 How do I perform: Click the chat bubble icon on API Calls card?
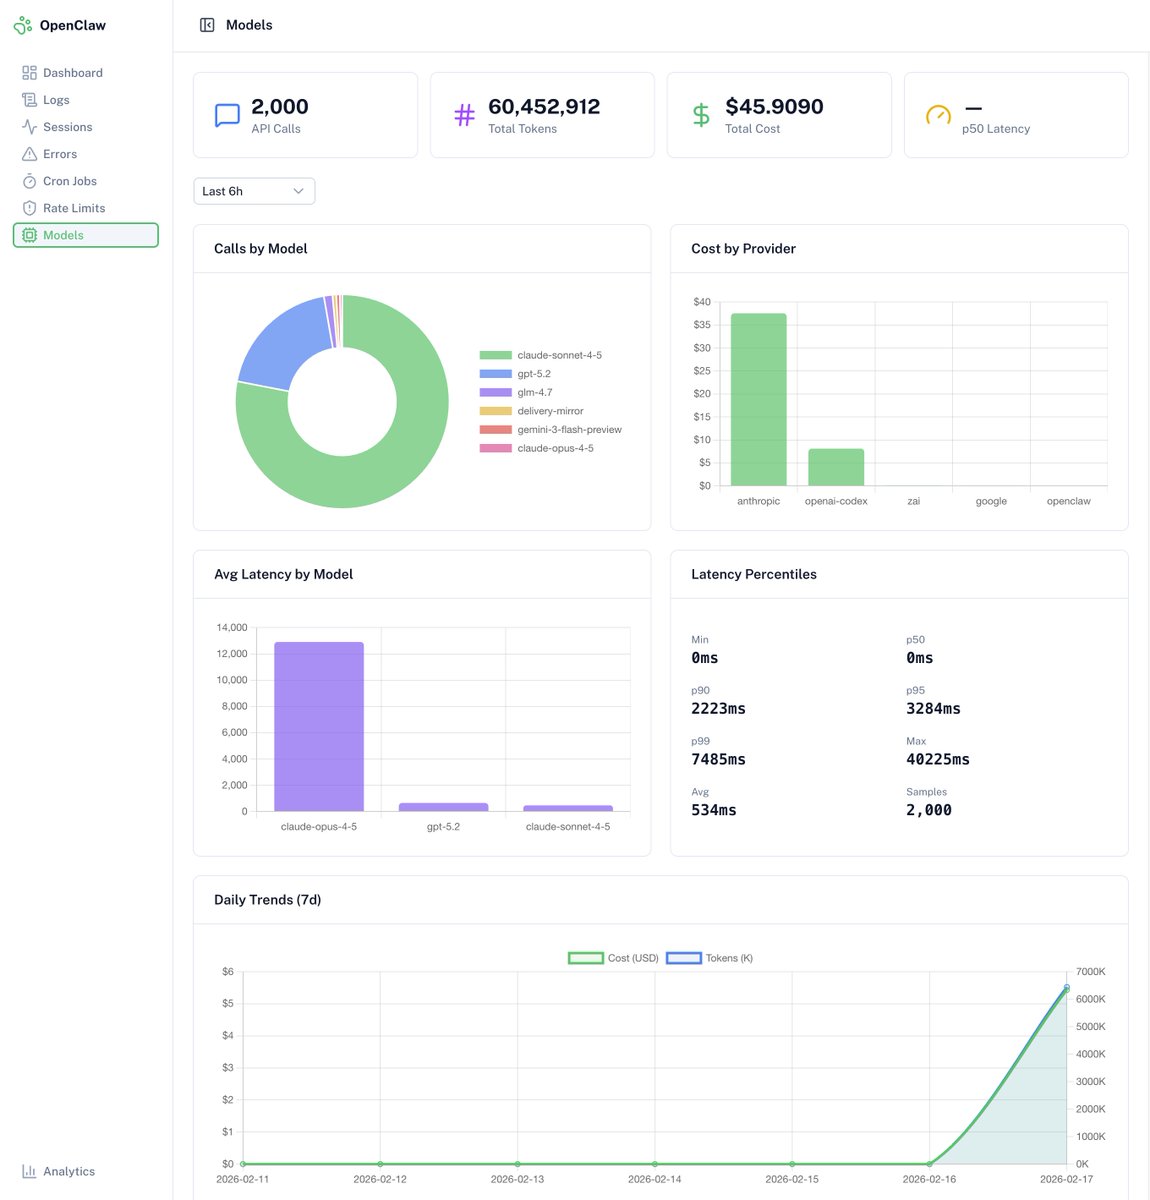[227, 114]
